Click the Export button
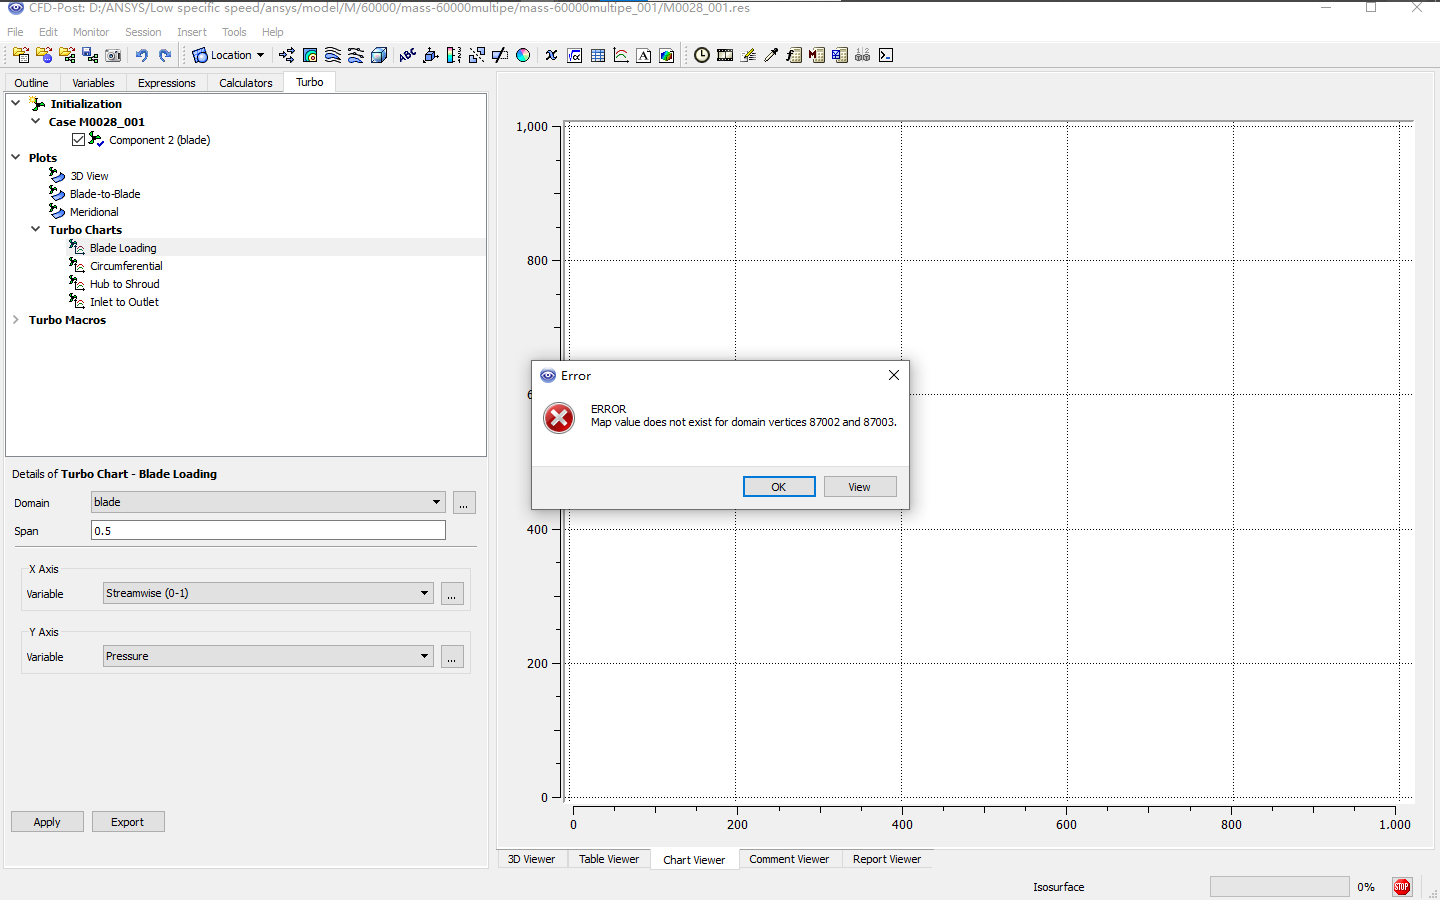This screenshot has height=900, width=1440. (x=128, y=822)
